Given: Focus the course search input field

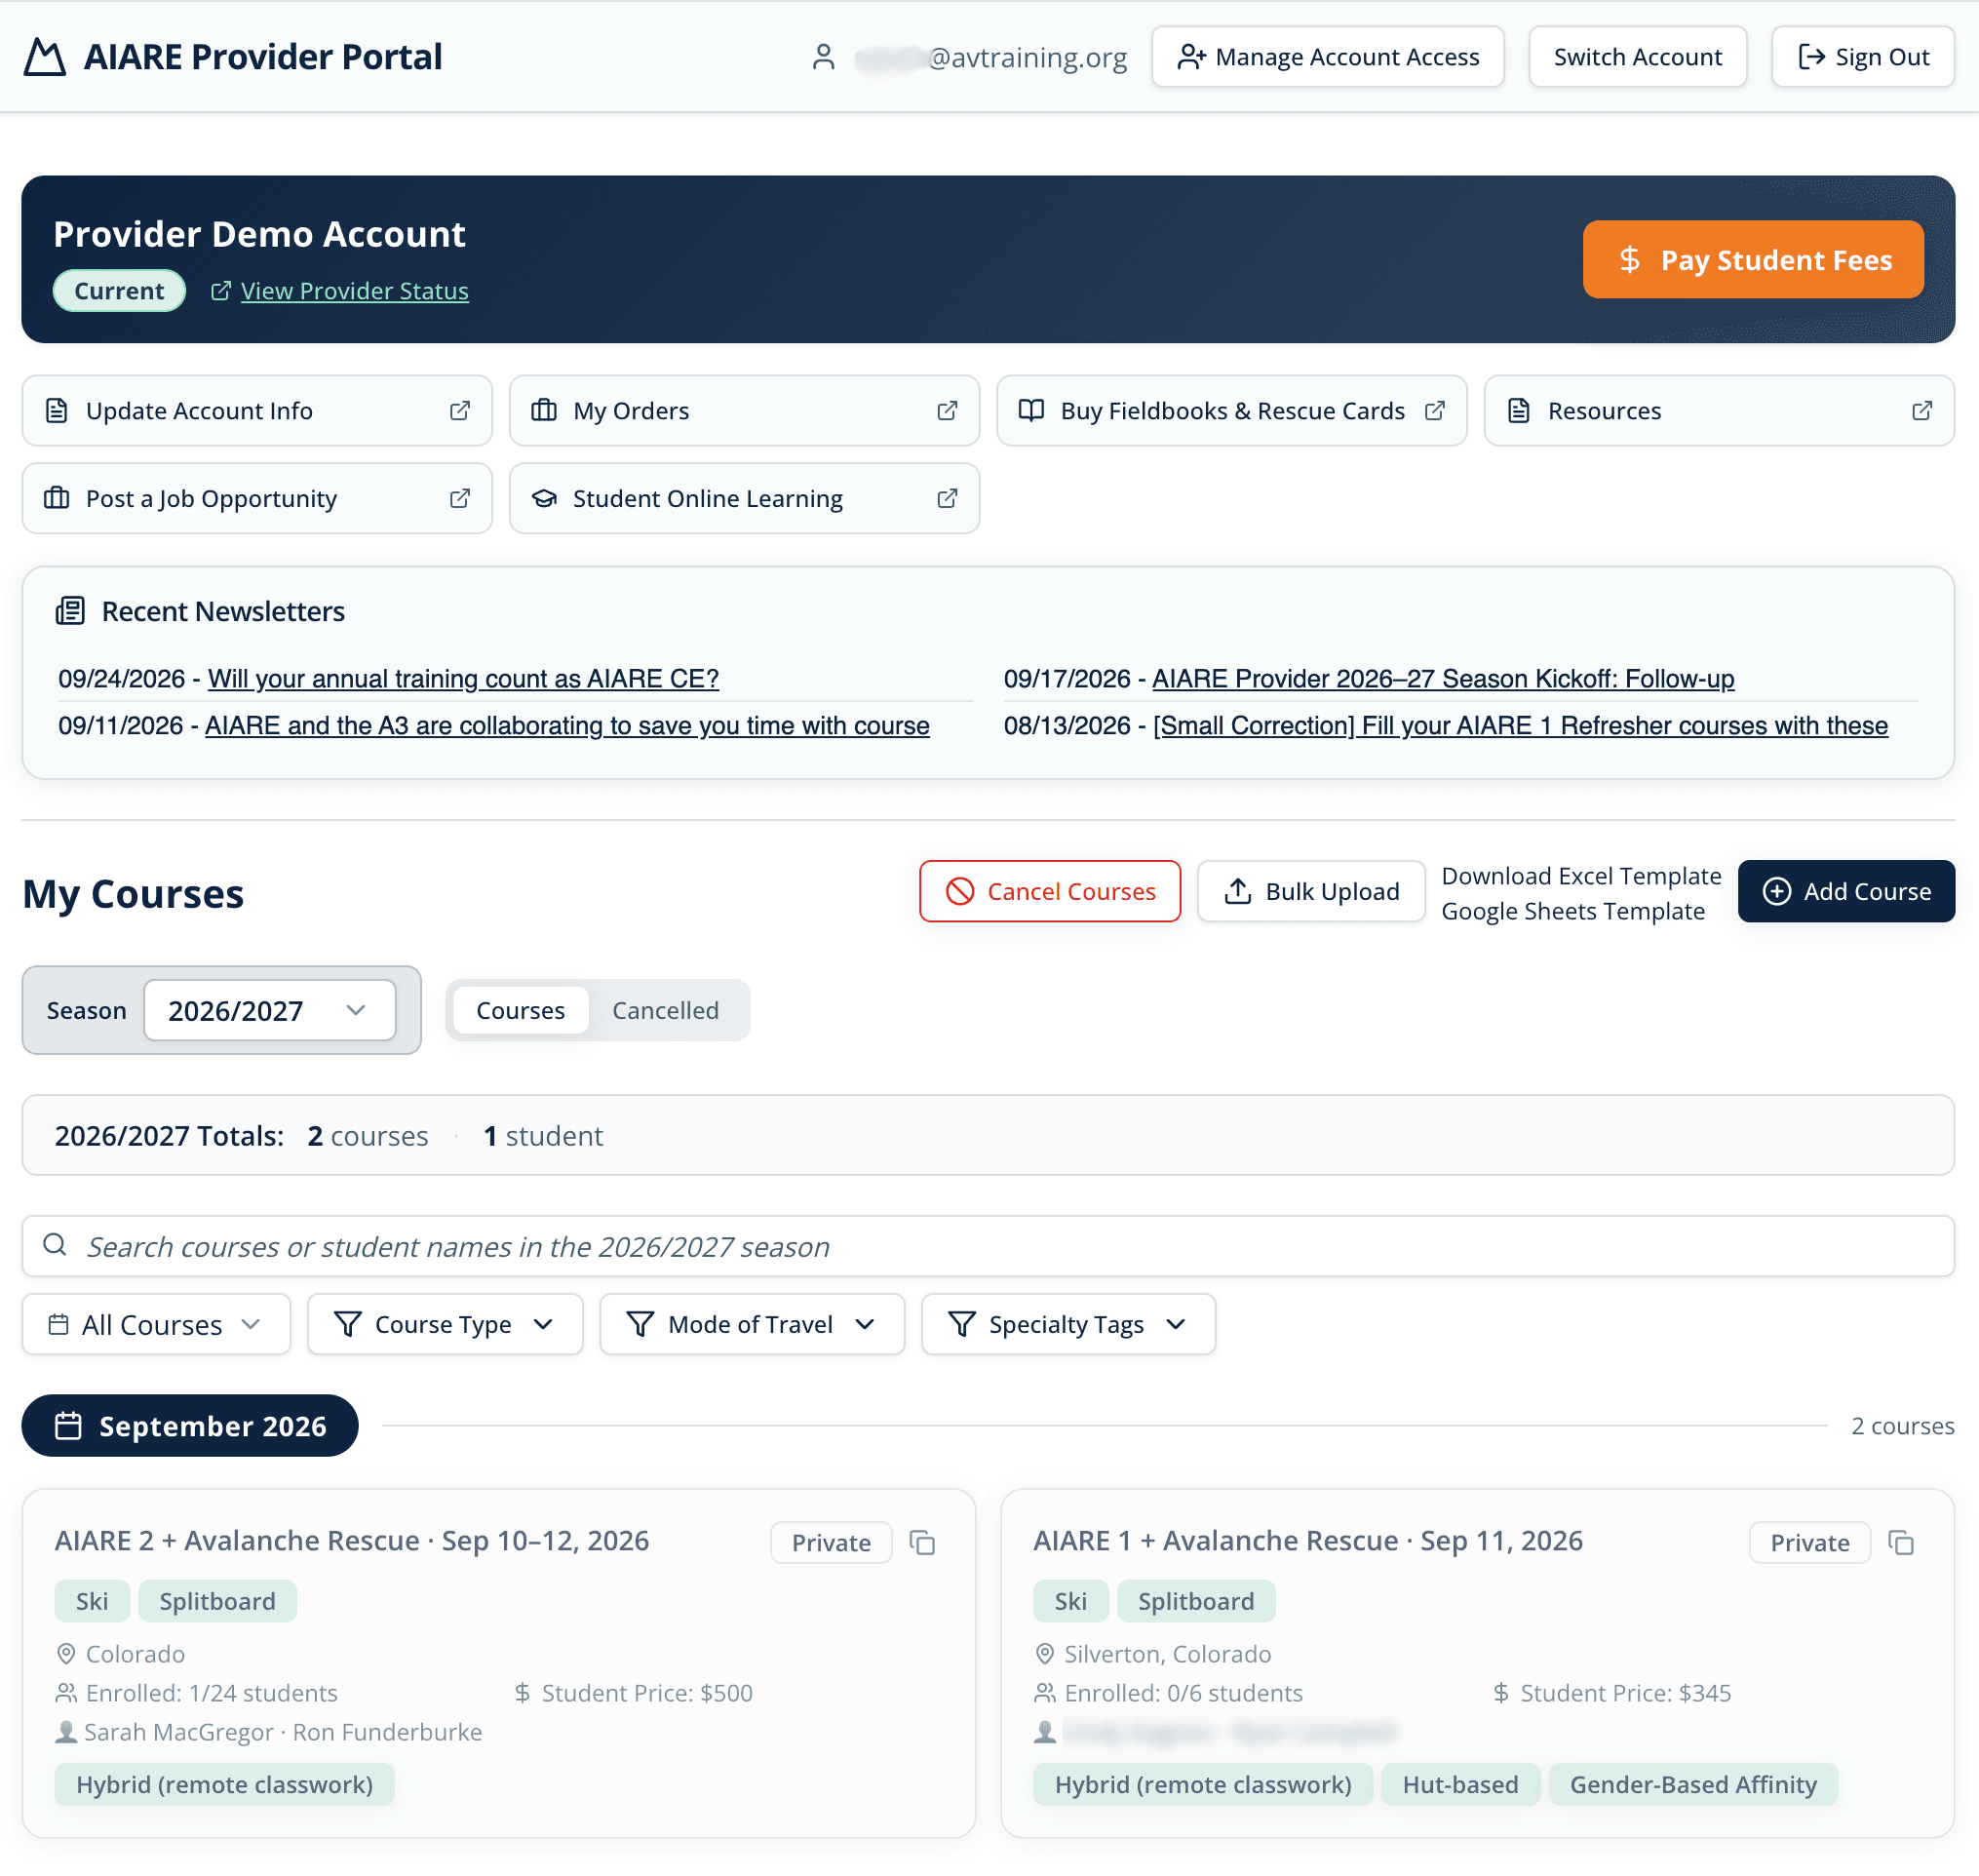Looking at the screenshot, I should 988,1246.
